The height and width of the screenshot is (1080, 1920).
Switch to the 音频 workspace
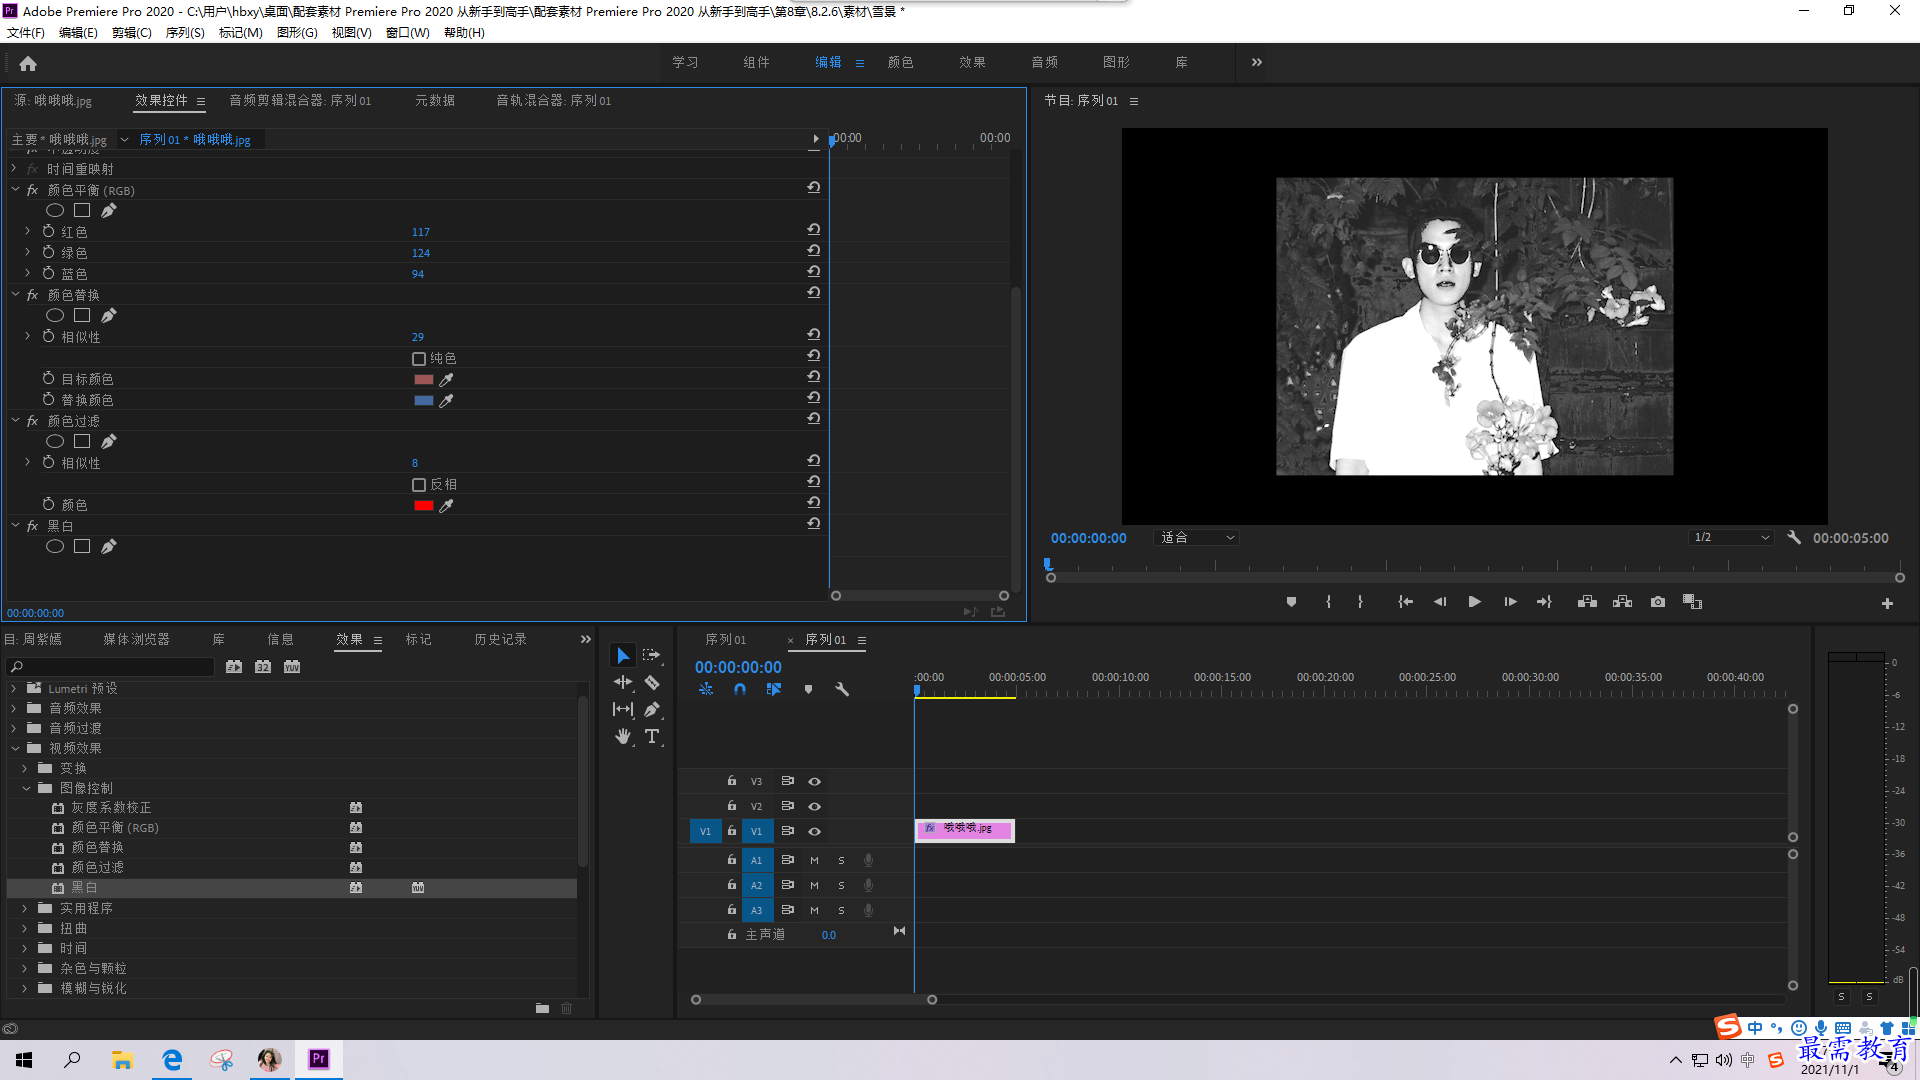1044,62
